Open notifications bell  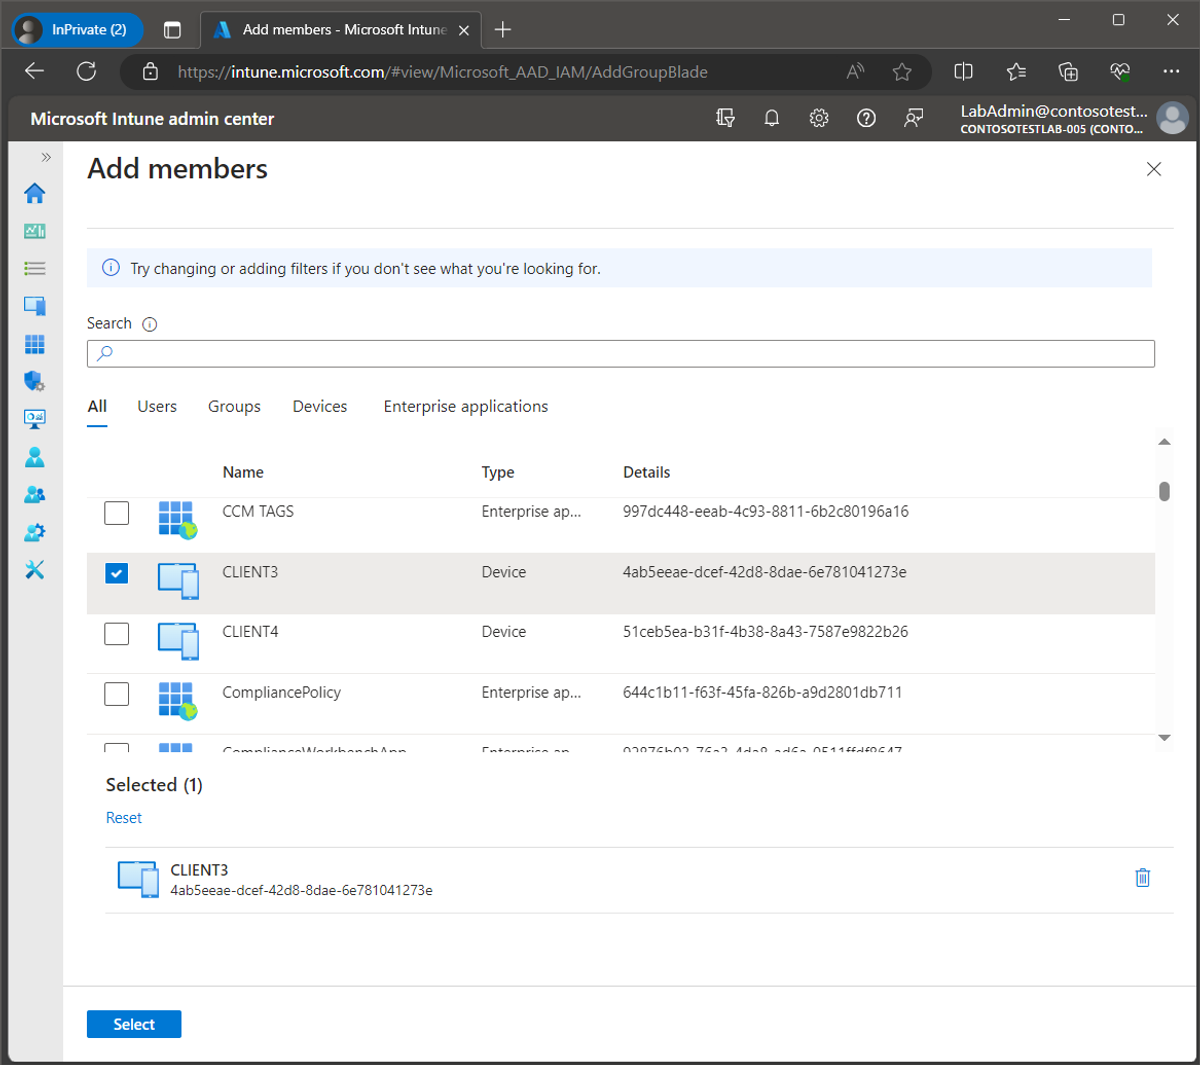[x=772, y=118]
